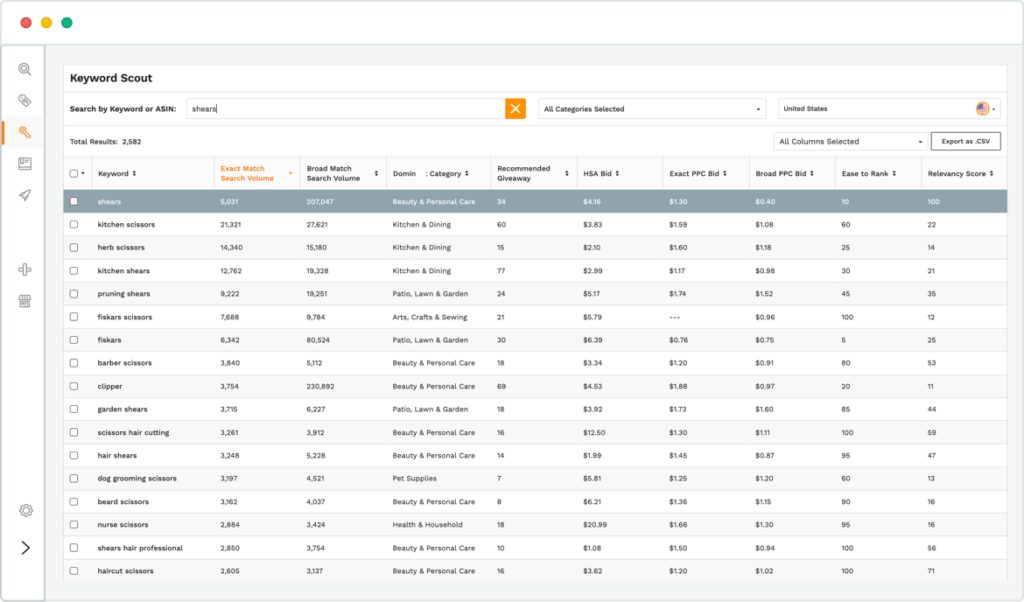
Task: Check the box for hair shears
Action: point(74,456)
